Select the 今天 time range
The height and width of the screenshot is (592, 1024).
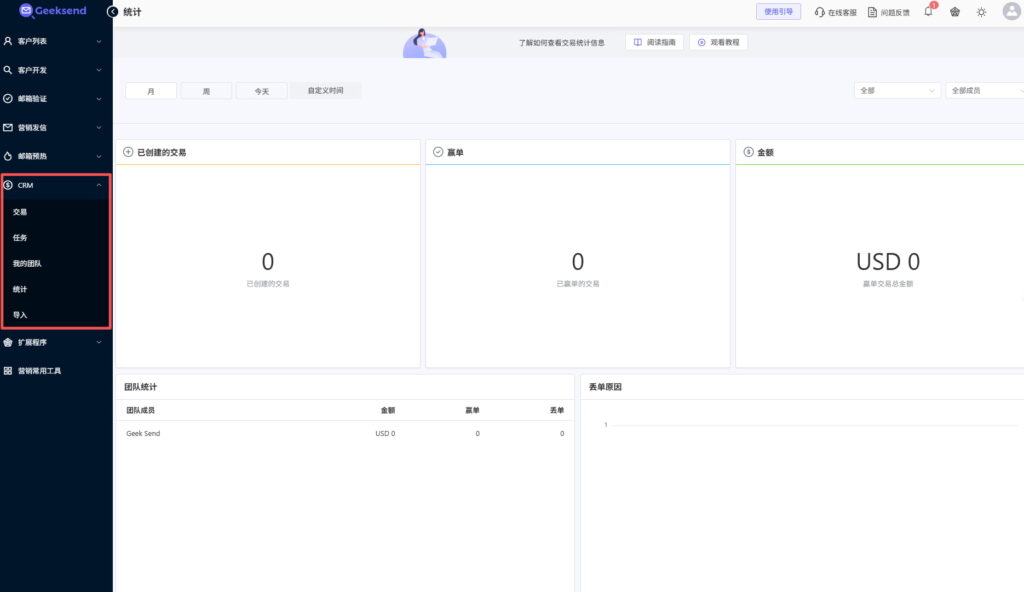pyautogui.click(x=261, y=91)
